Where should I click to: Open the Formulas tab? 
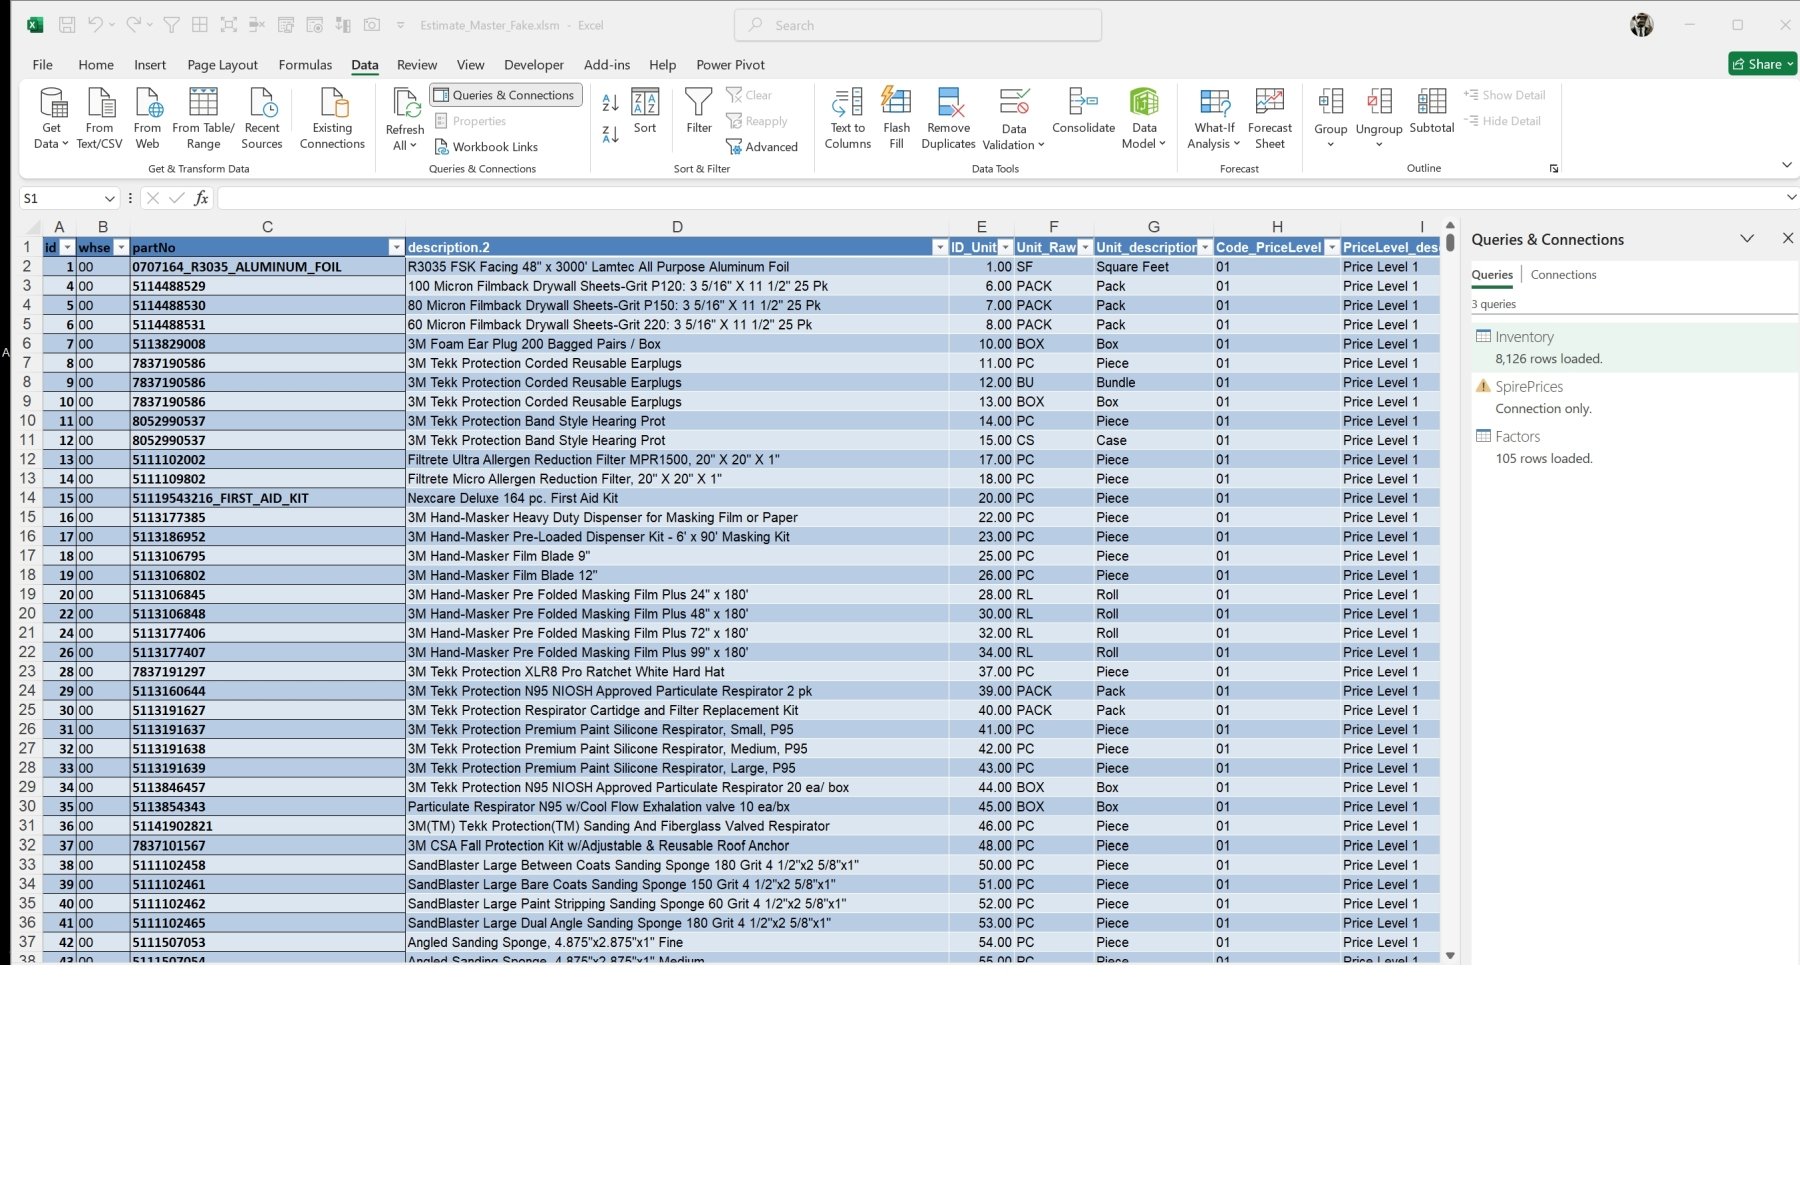click(305, 65)
